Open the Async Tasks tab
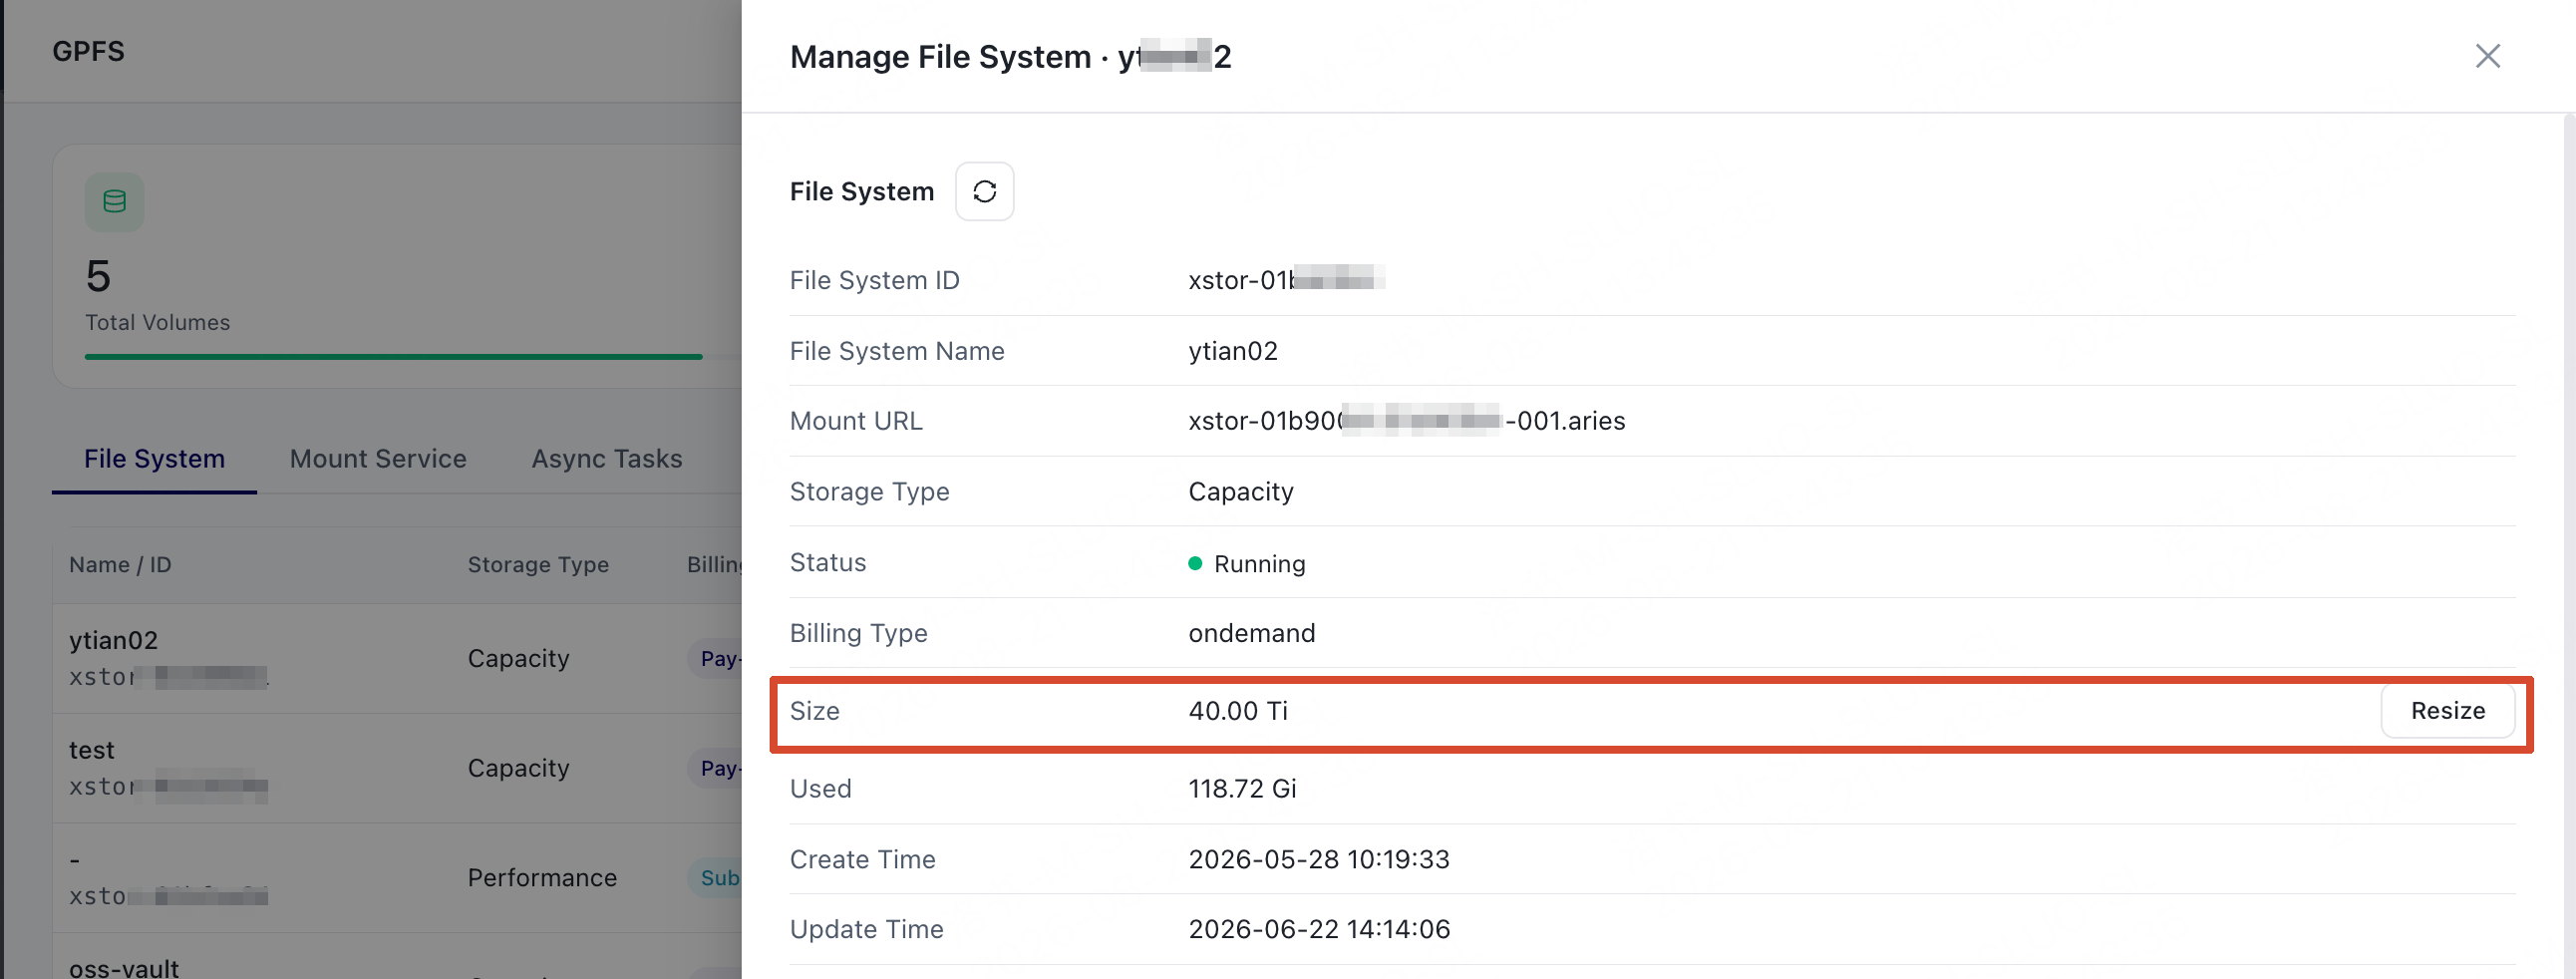 (x=607, y=459)
